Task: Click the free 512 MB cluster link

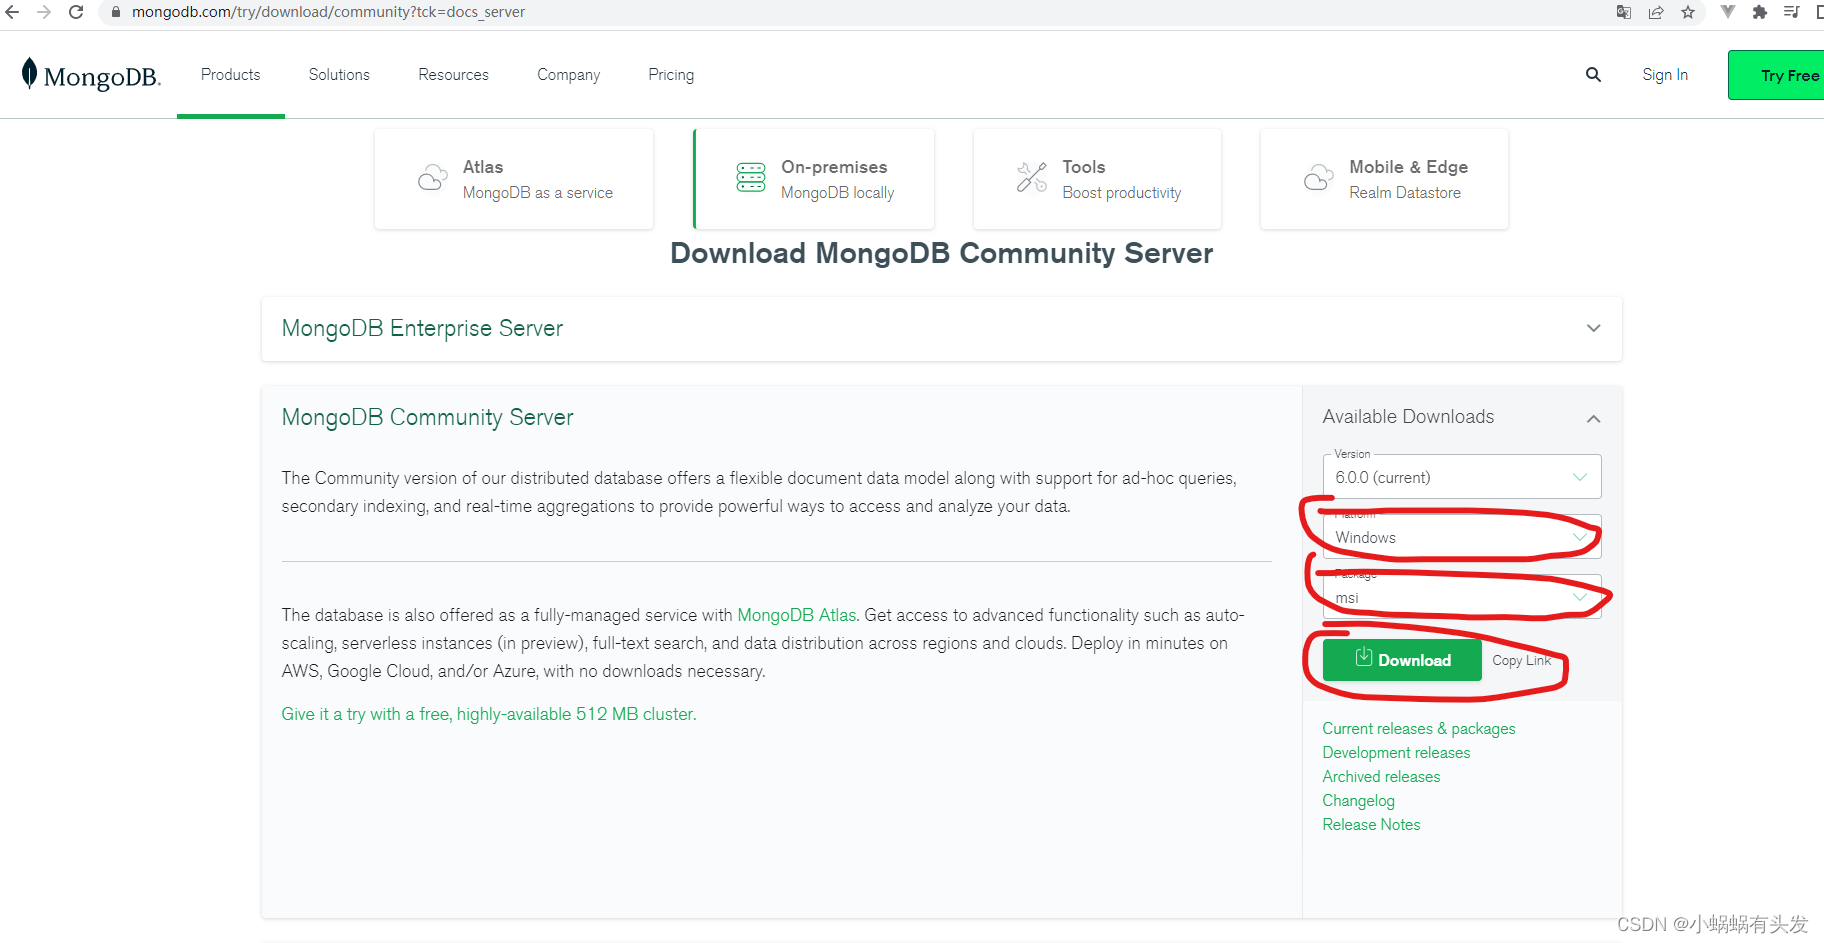Action: pyautogui.click(x=489, y=714)
